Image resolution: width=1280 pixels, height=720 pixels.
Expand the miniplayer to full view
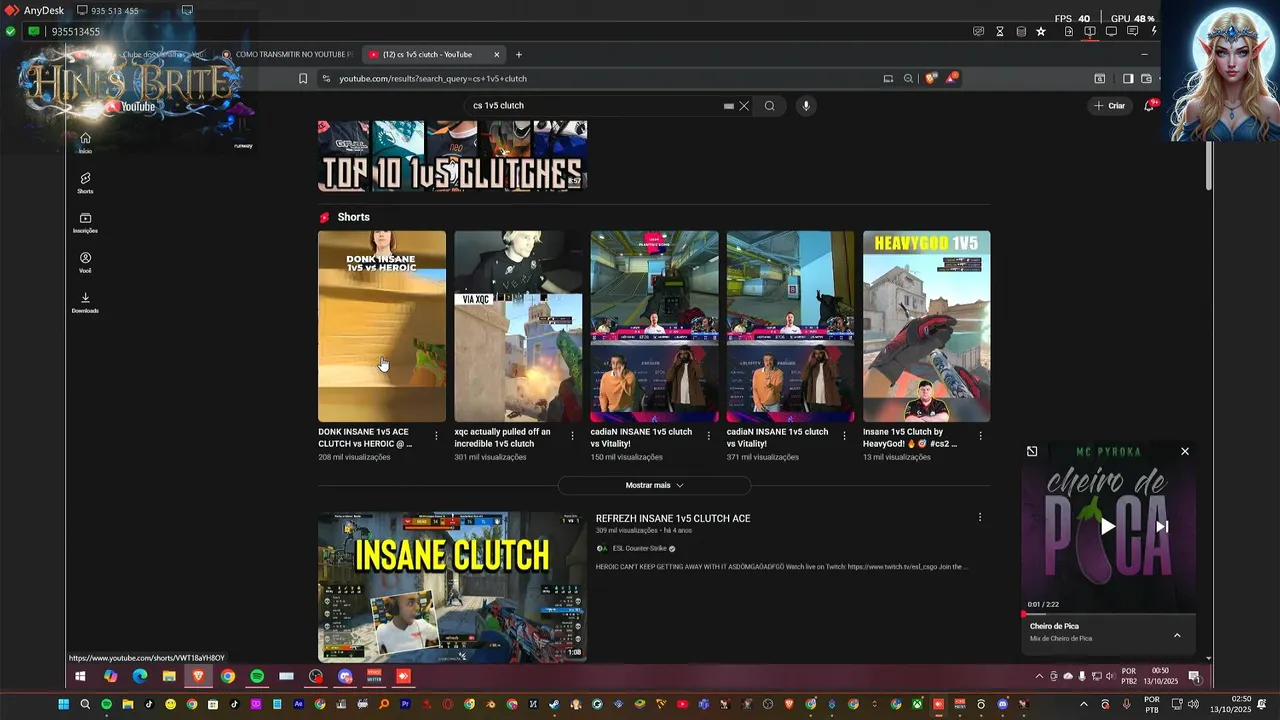point(1032,451)
